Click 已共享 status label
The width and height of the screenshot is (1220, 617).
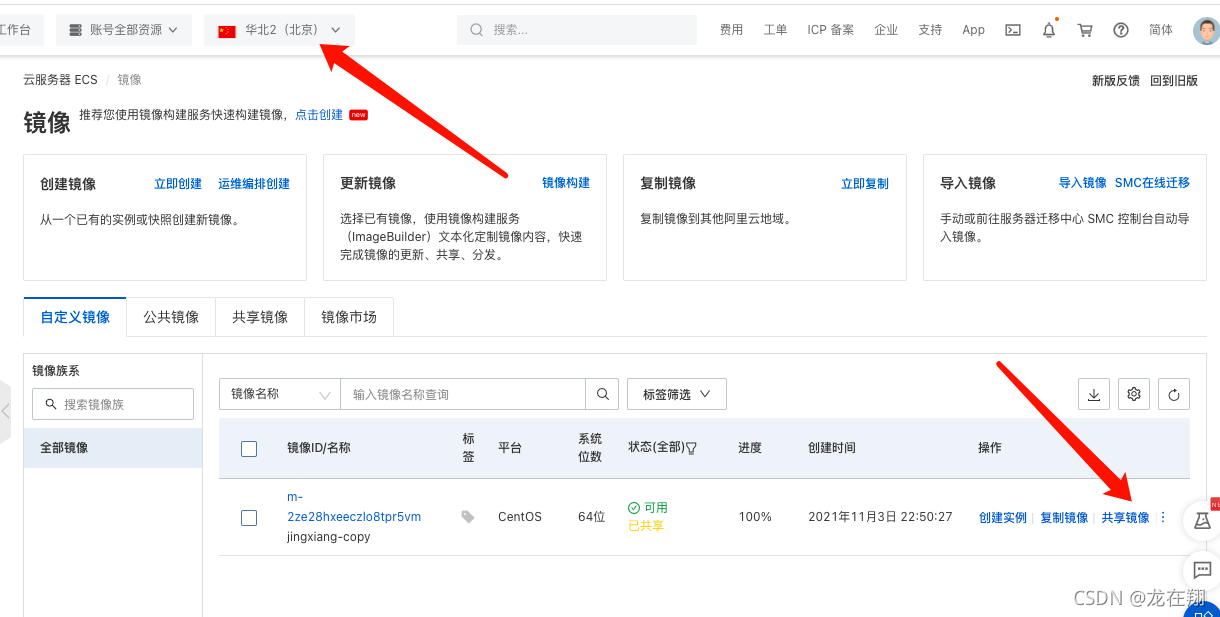(646, 526)
